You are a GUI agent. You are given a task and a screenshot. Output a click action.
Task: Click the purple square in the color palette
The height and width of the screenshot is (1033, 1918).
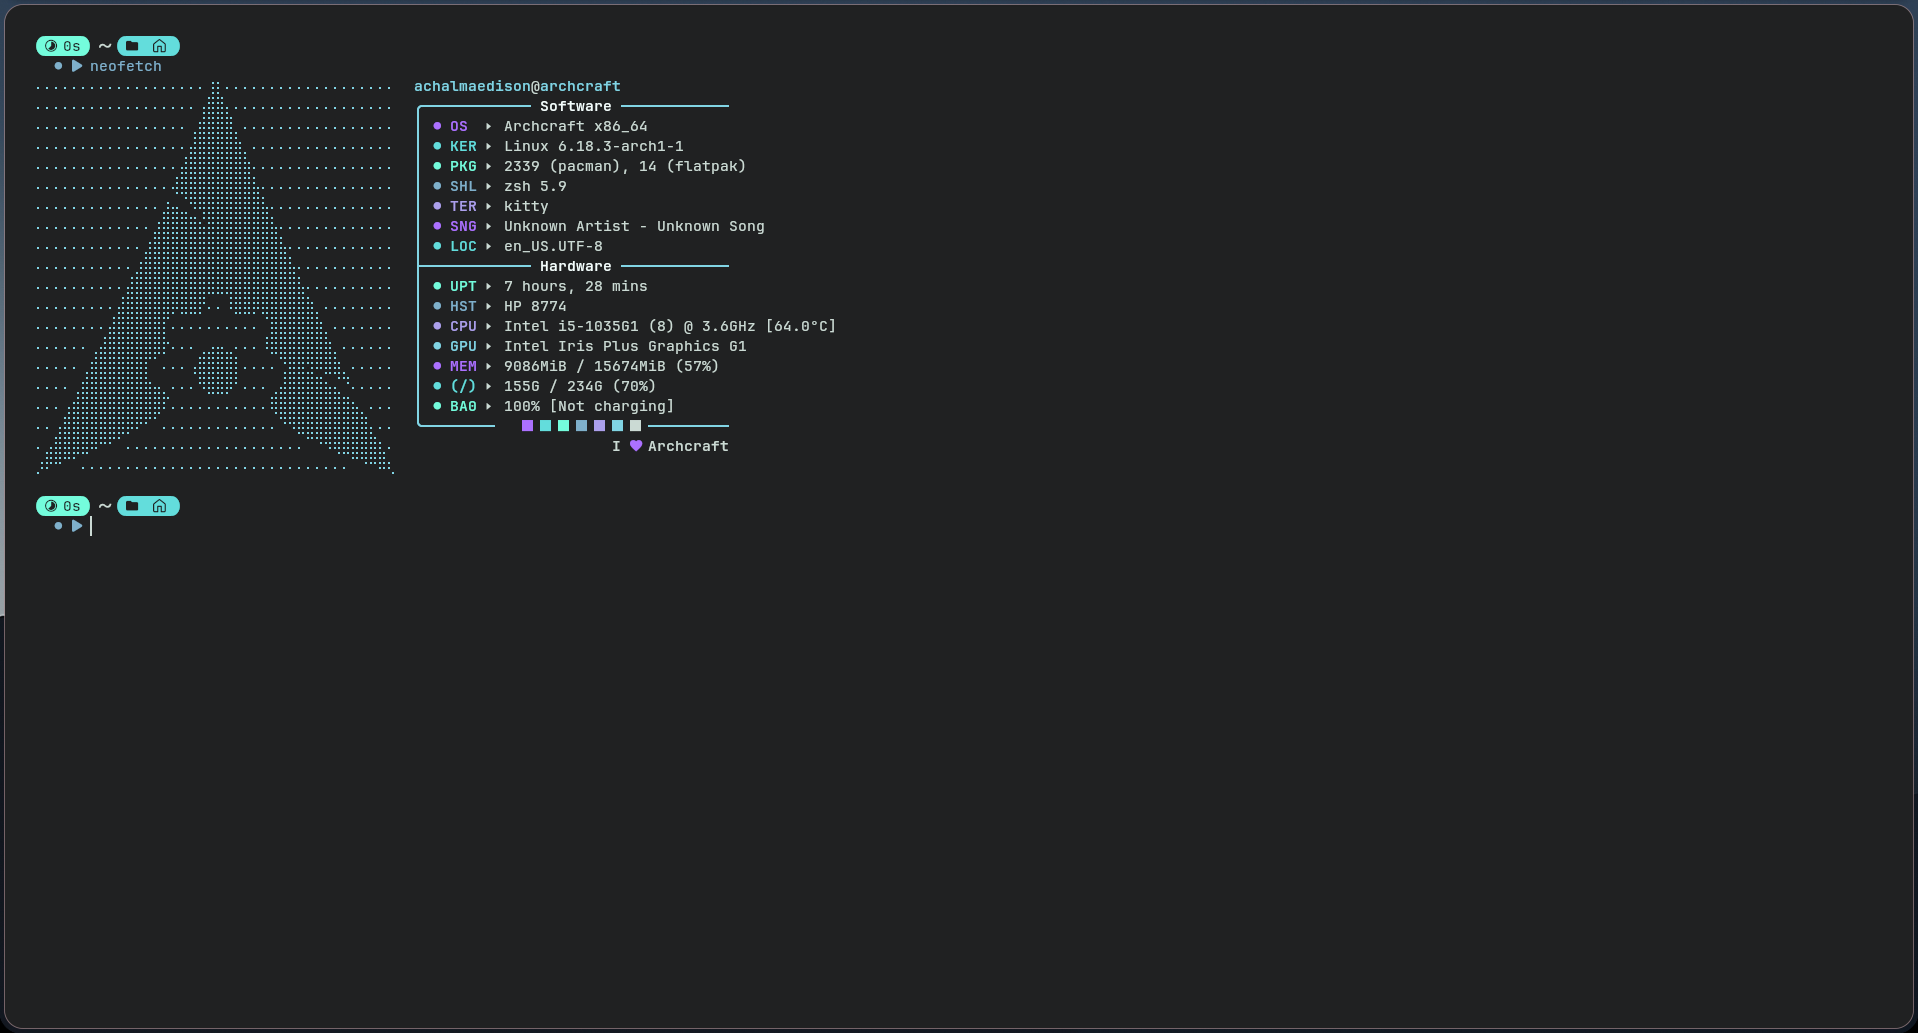click(527, 426)
